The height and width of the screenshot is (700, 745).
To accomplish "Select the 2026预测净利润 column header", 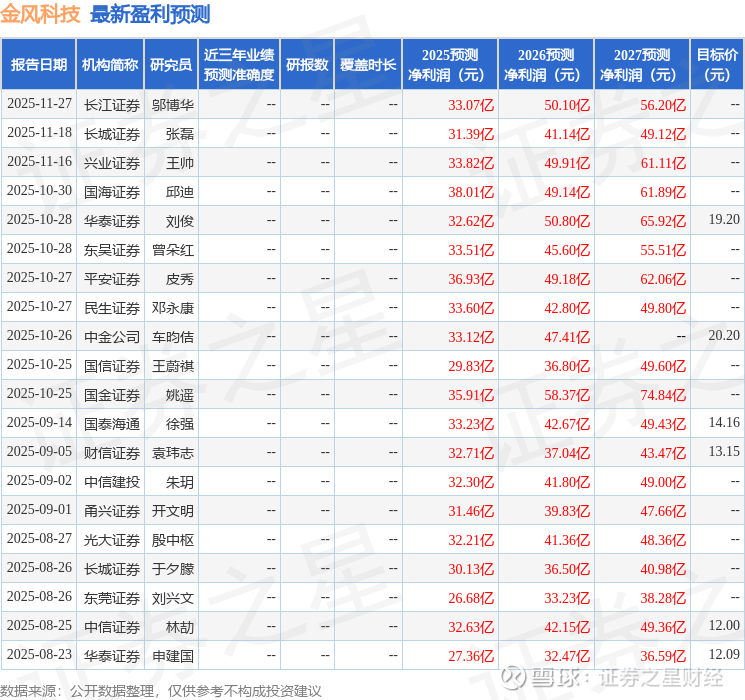I will click(x=546, y=65).
